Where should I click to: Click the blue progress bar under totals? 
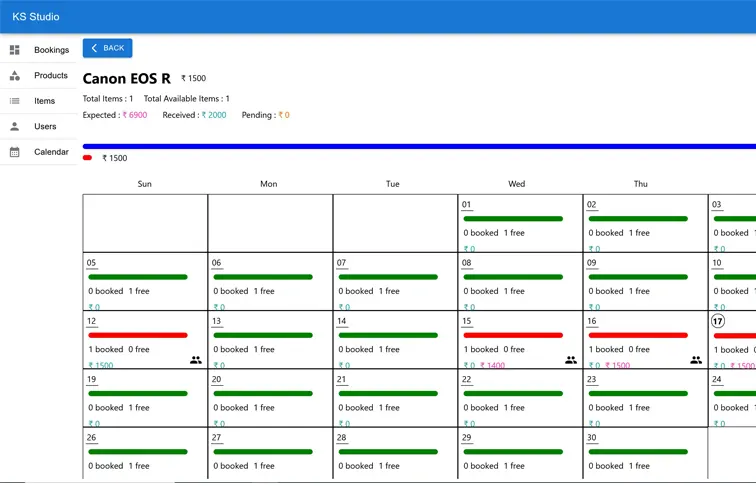pyautogui.click(x=419, y=146)
